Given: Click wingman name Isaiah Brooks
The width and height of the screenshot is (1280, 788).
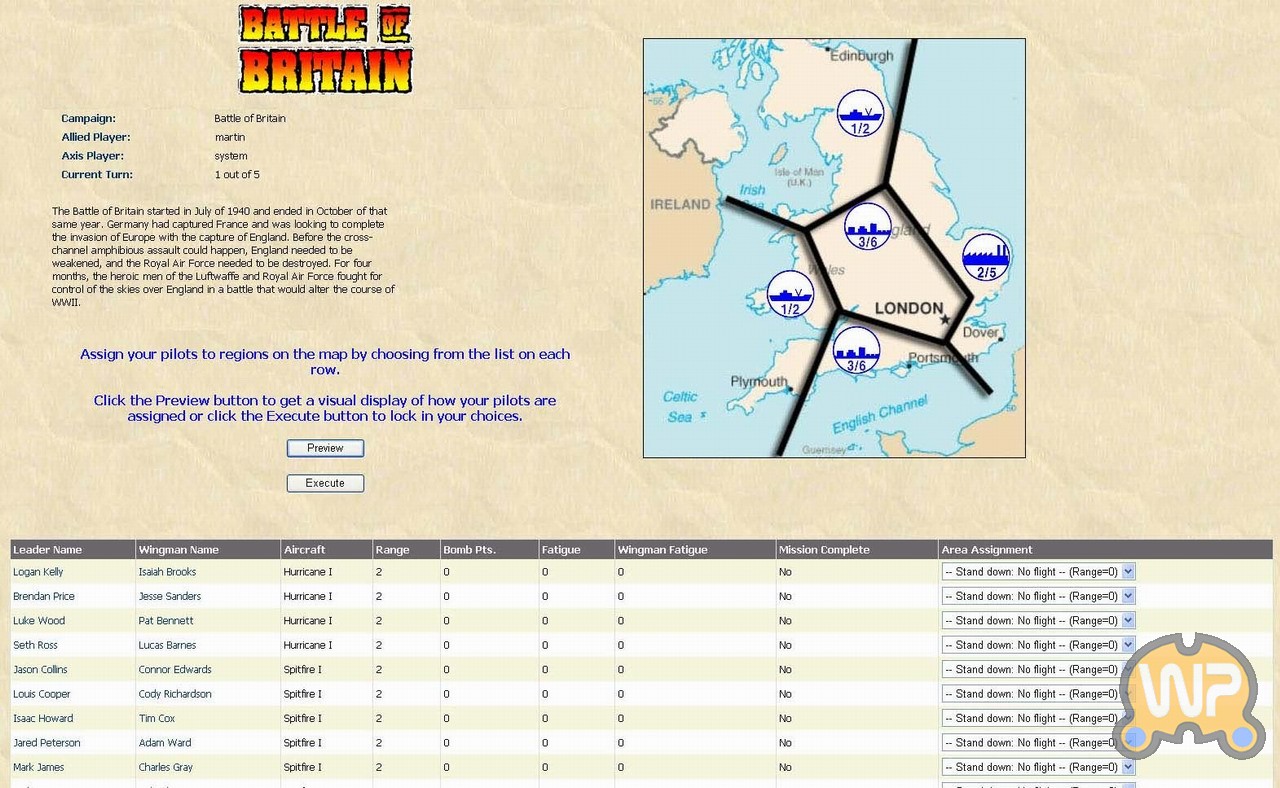Looking at the screenshot, I should [167, 572].
